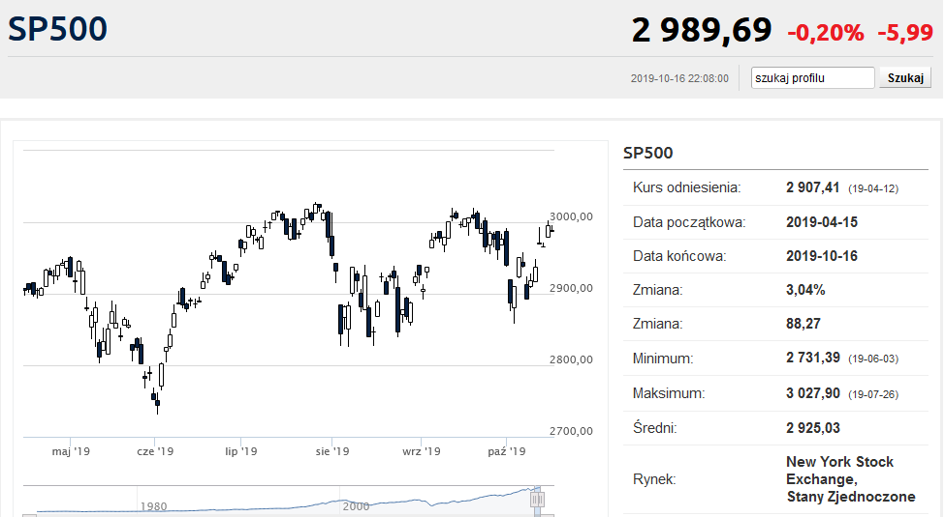
Task: Click the SP500 heading in the stats panel
Action: 648,153
